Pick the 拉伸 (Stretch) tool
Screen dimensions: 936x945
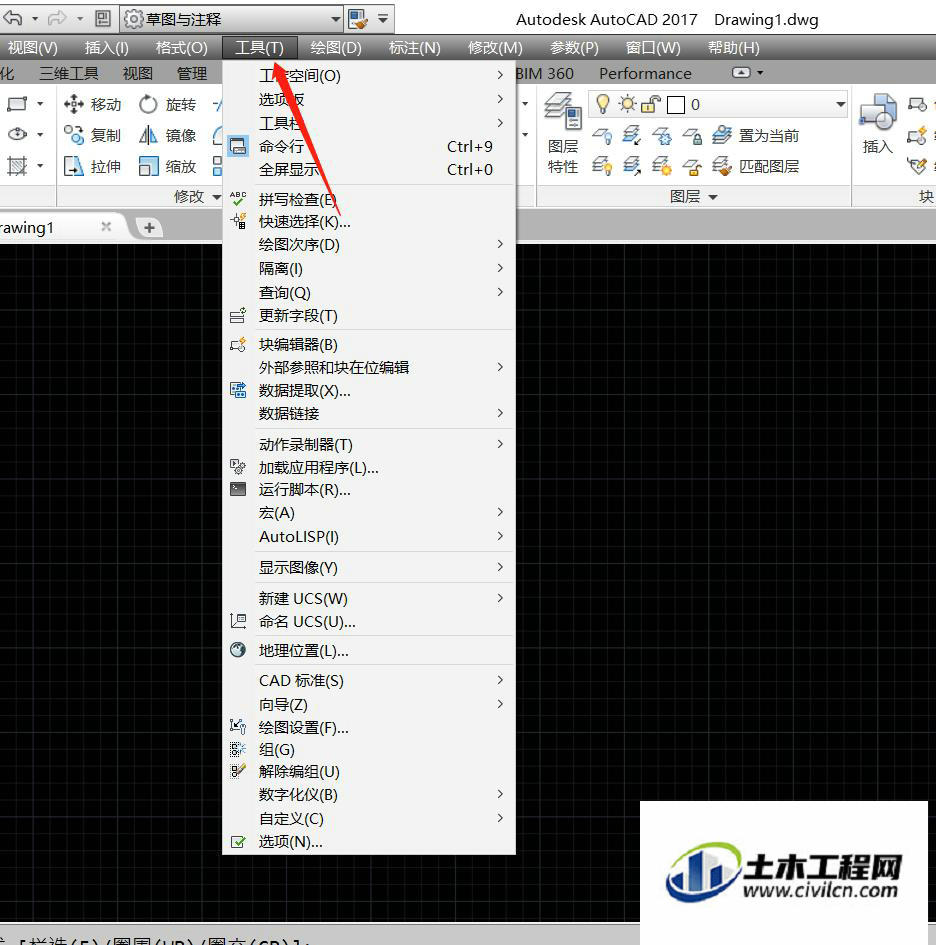point(93,166)
